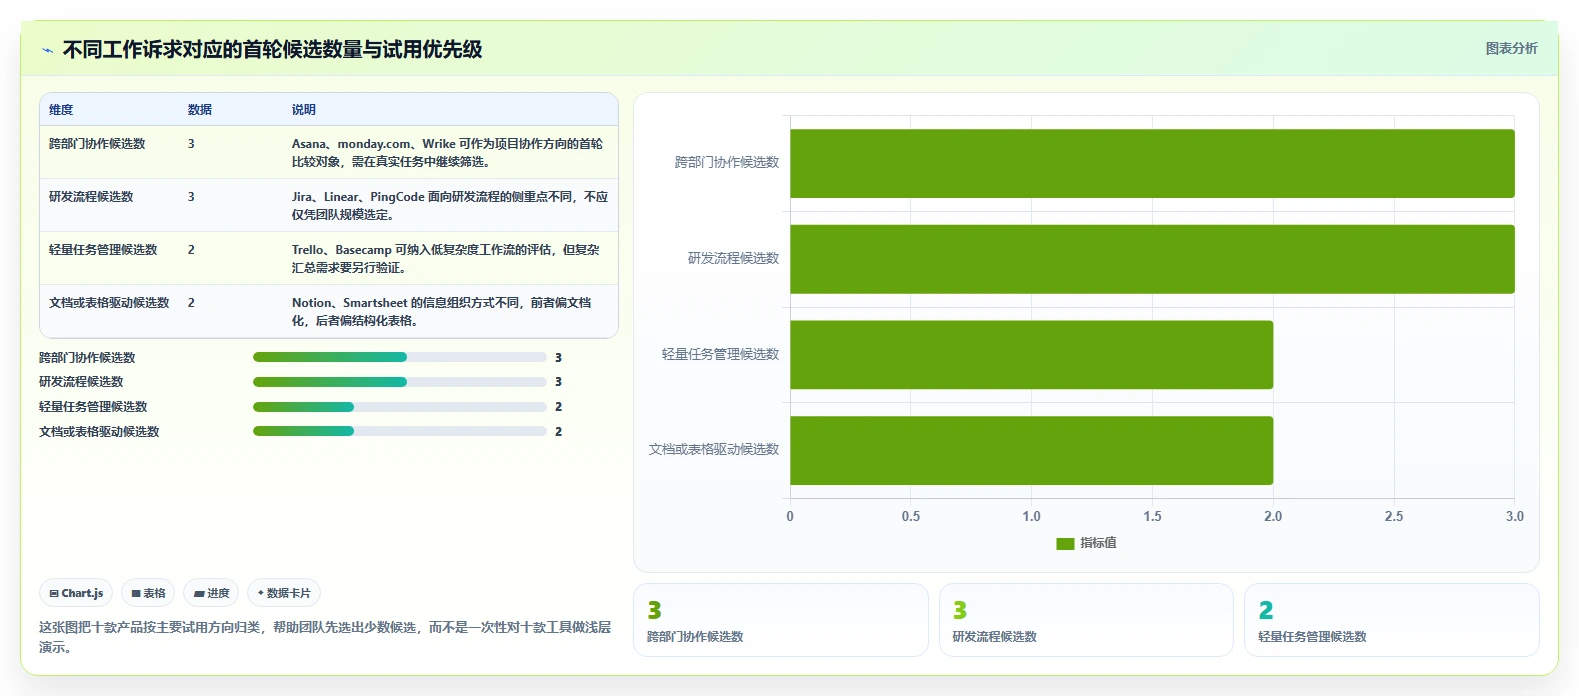Click the 轻量任务管理候选数 chart bar

point(1031,355)
